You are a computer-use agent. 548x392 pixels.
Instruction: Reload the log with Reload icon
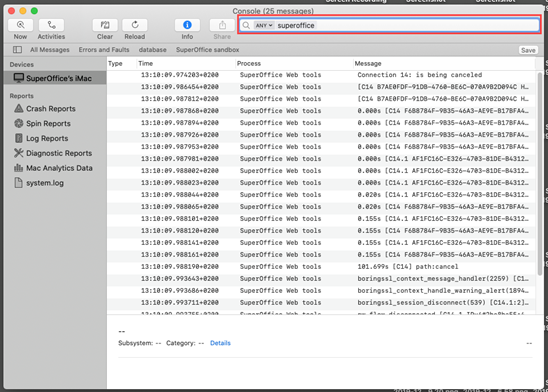135,25
